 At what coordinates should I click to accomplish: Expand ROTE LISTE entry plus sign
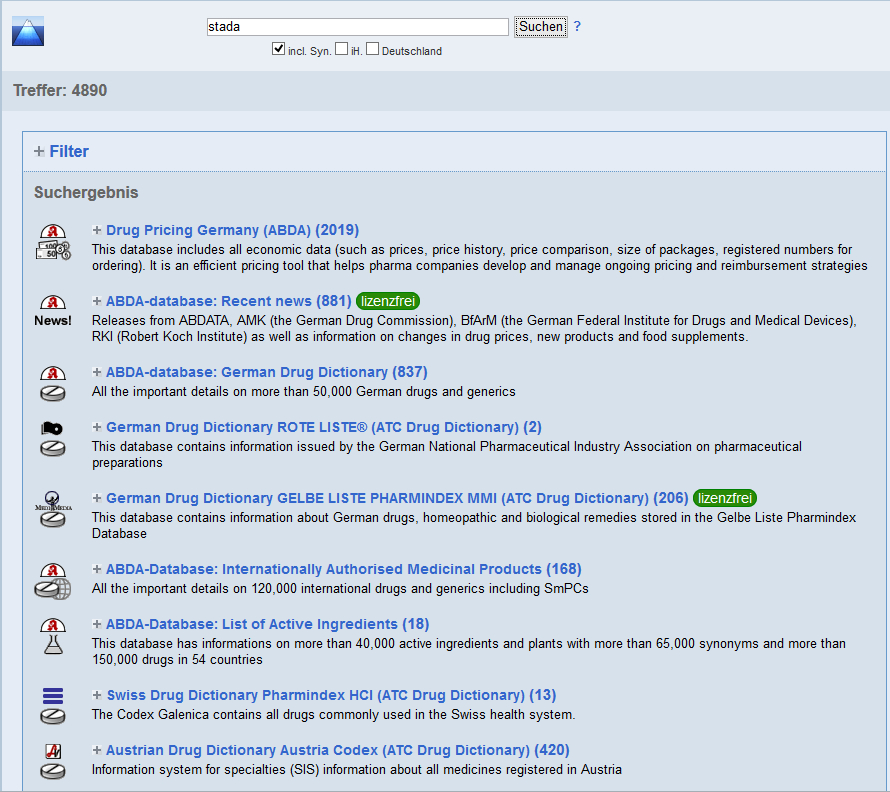(x=97, y=427)
